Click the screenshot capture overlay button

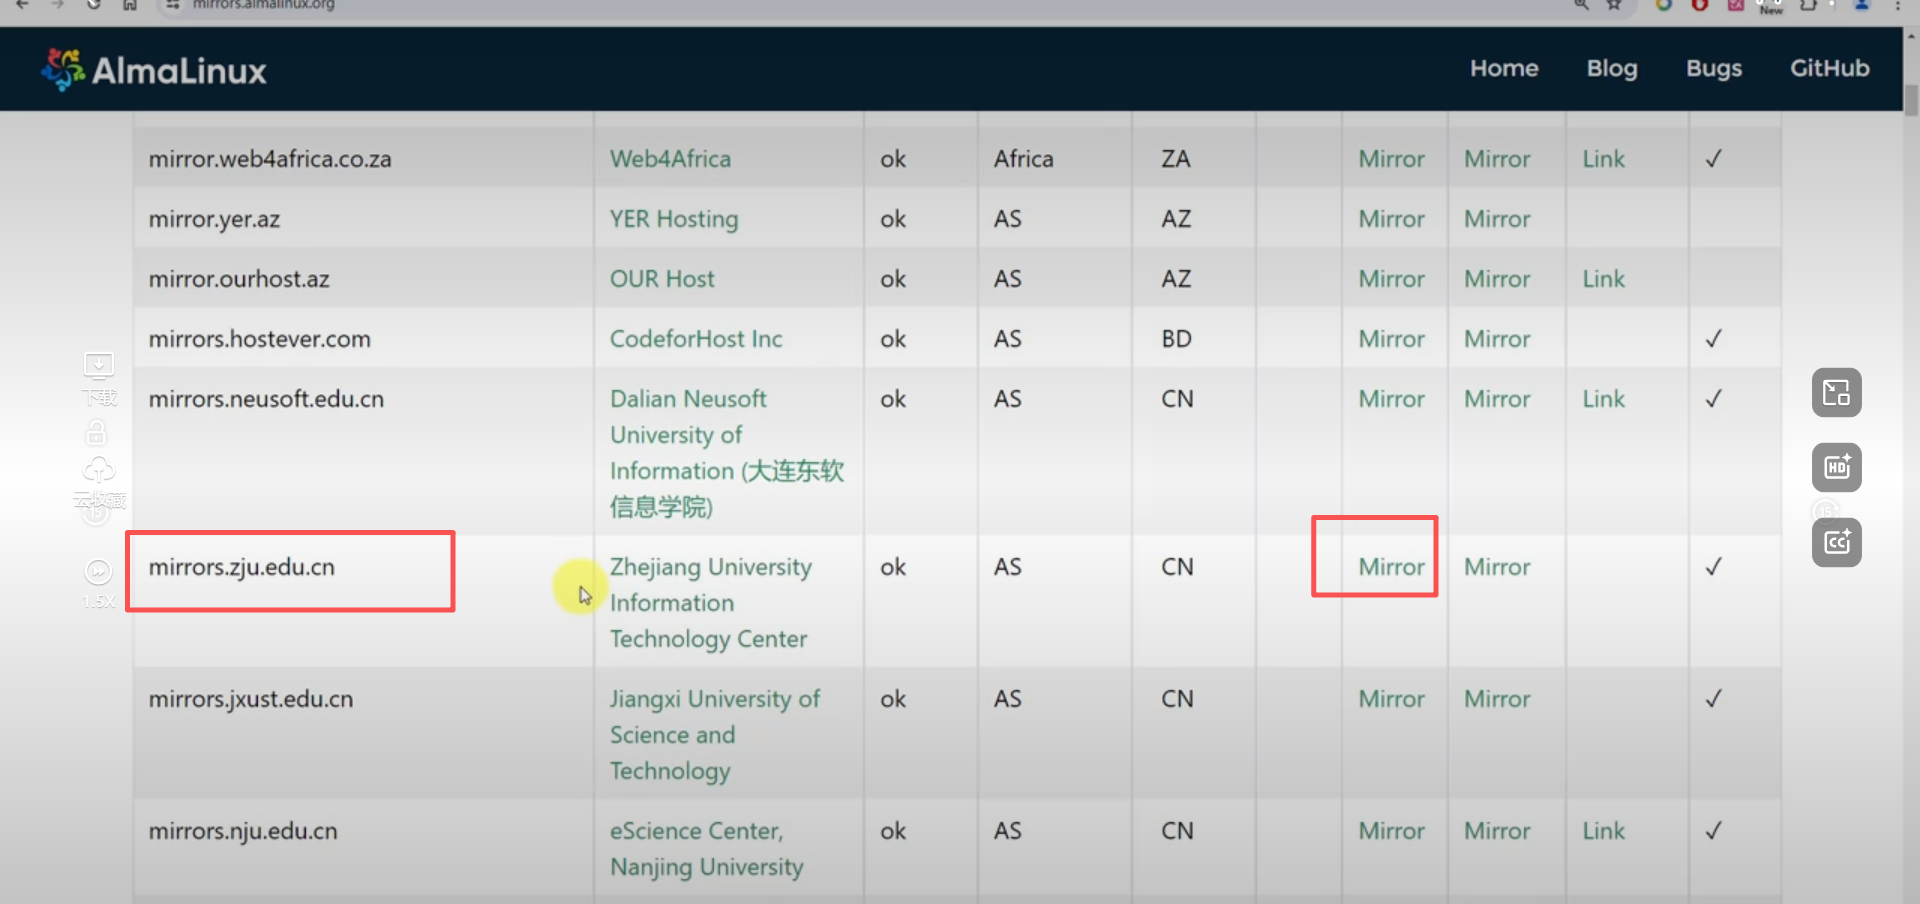[1837, 392]
